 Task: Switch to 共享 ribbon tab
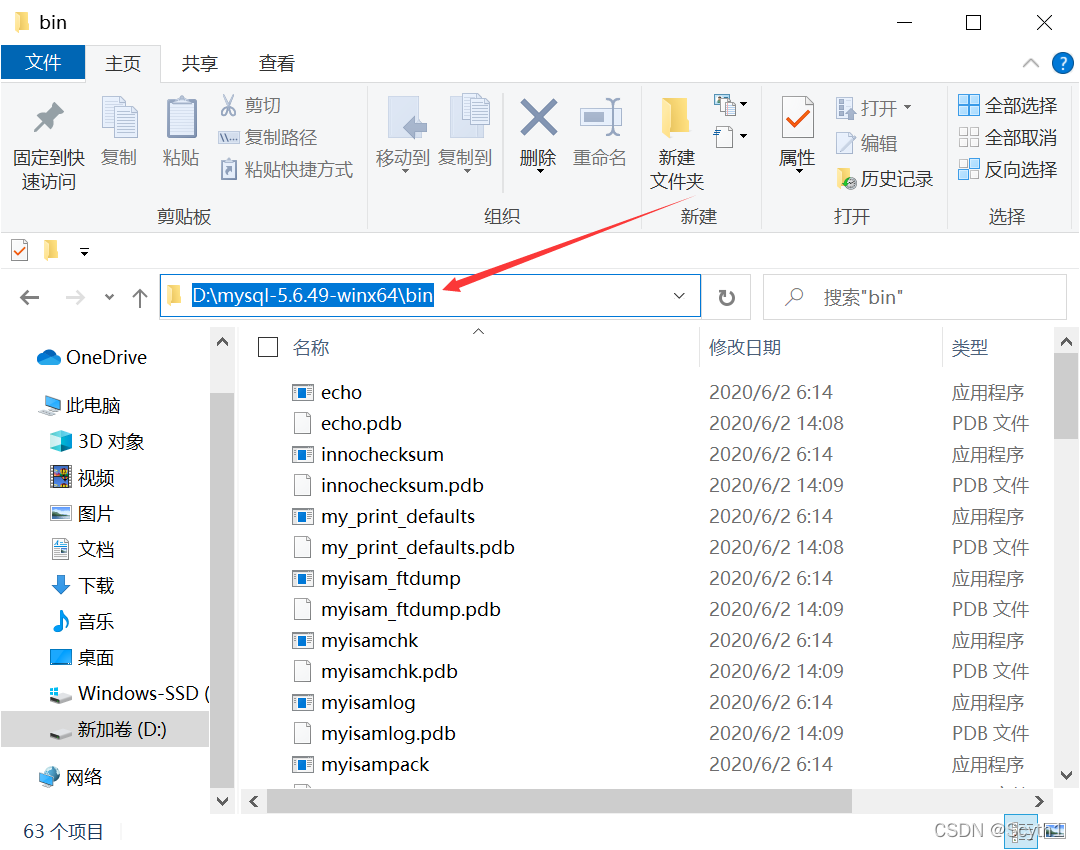pyautogui.click(x=200, y=63)
